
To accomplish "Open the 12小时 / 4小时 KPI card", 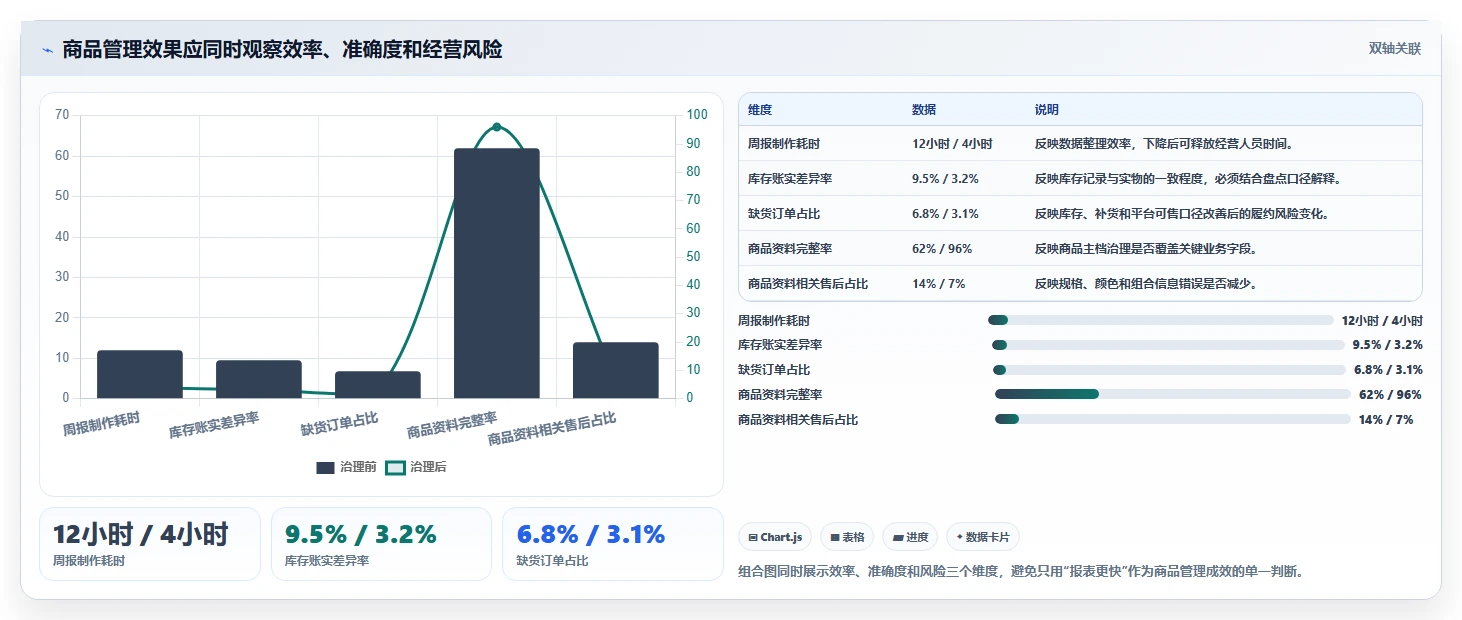I will tap(150, 544).
